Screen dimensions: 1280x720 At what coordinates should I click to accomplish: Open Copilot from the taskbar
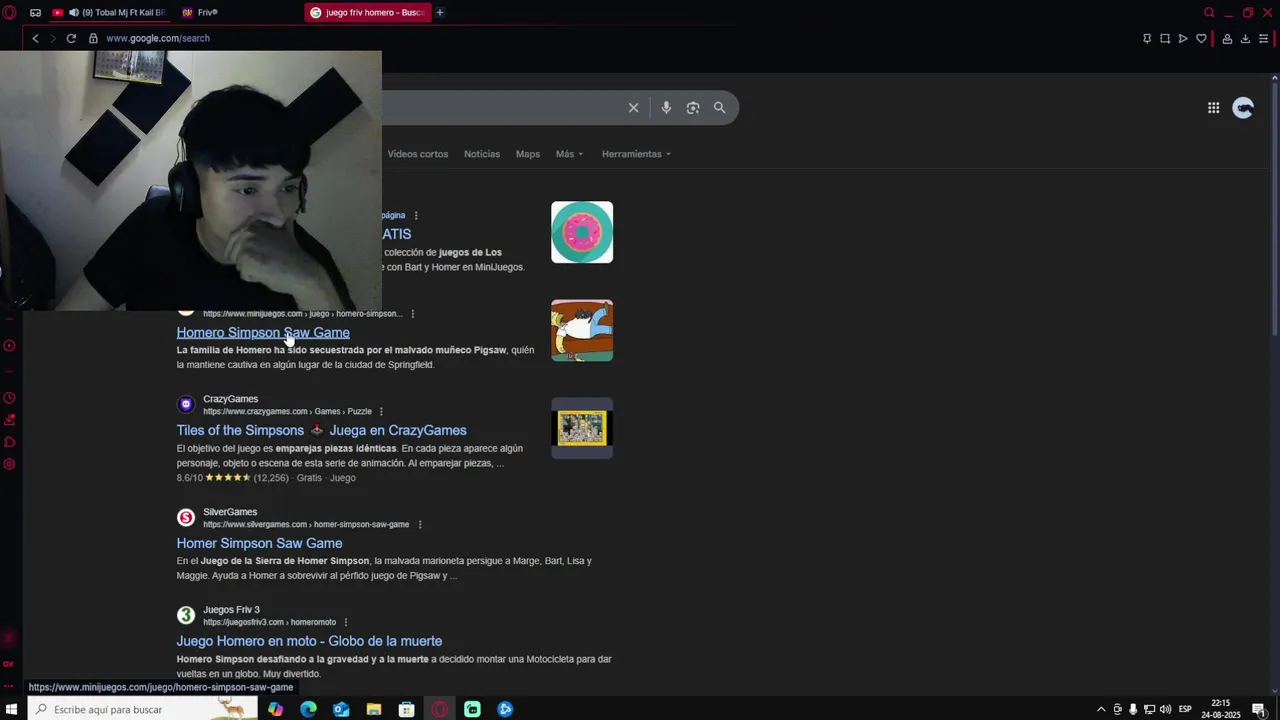pyautogui.click(x=275, y=709)
